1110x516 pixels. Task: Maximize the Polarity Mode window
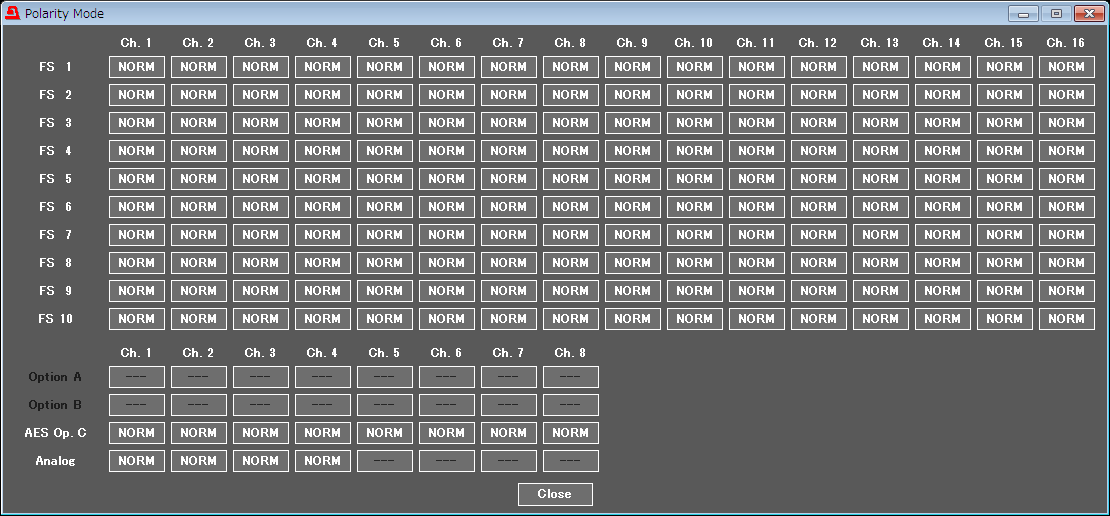pos(1055,13)
